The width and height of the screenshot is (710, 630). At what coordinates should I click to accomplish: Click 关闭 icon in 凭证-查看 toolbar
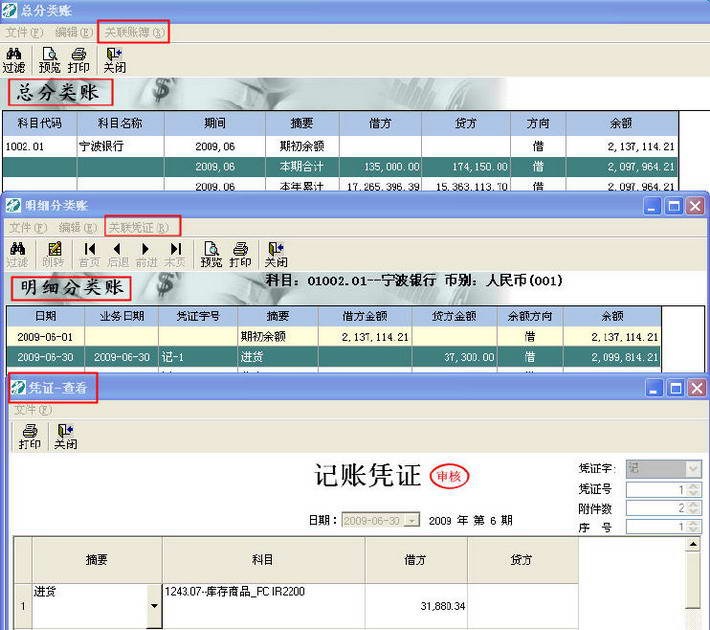click(x=66, y=437)
